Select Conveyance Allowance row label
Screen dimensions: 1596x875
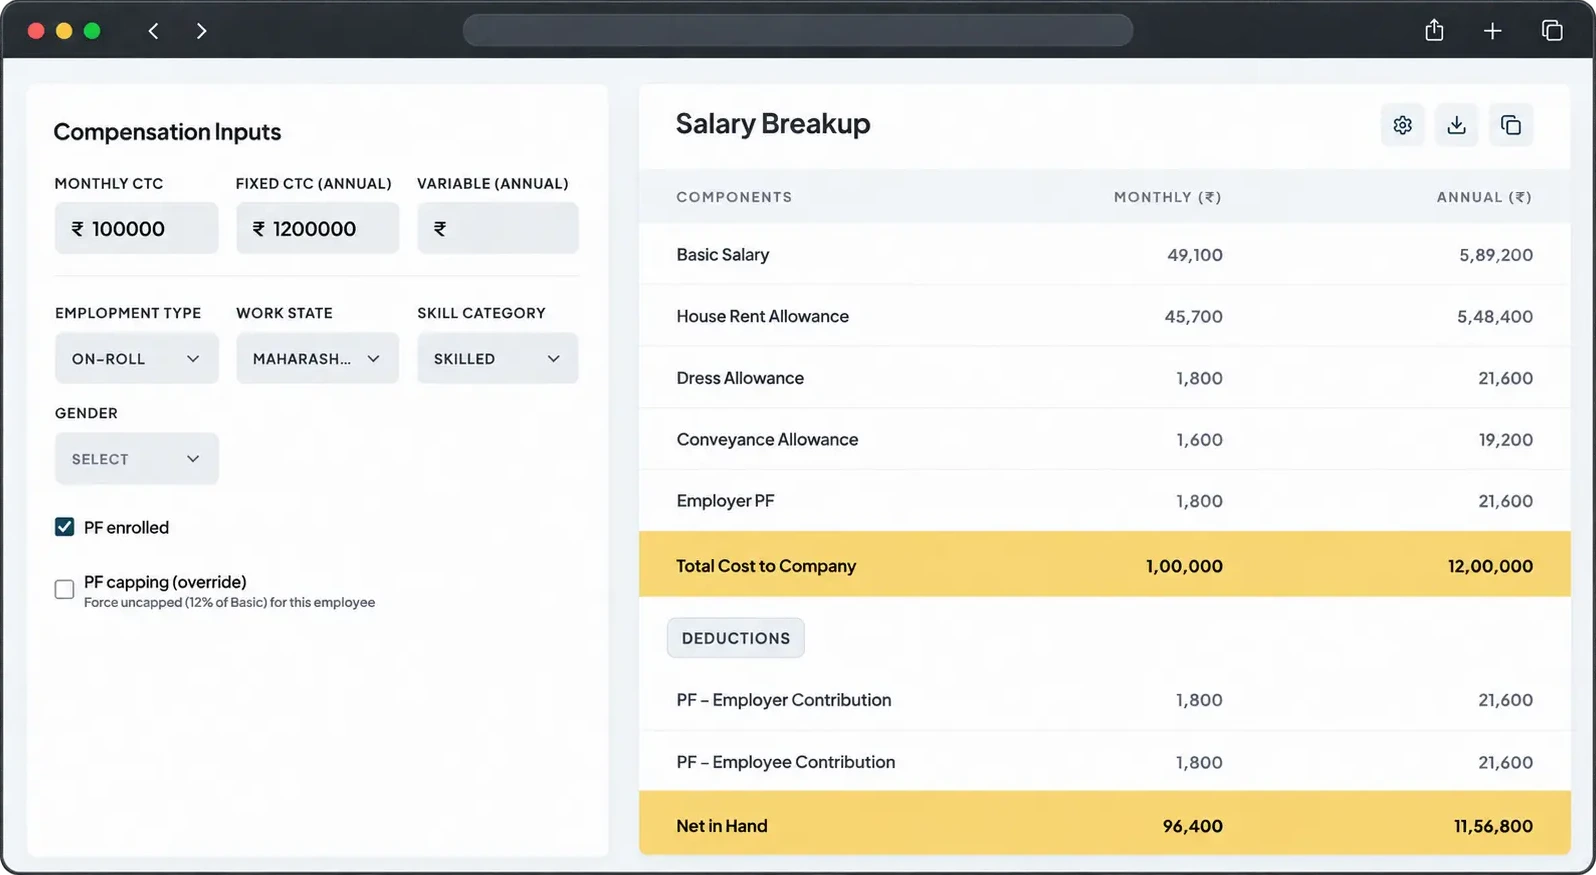(767, 439)
